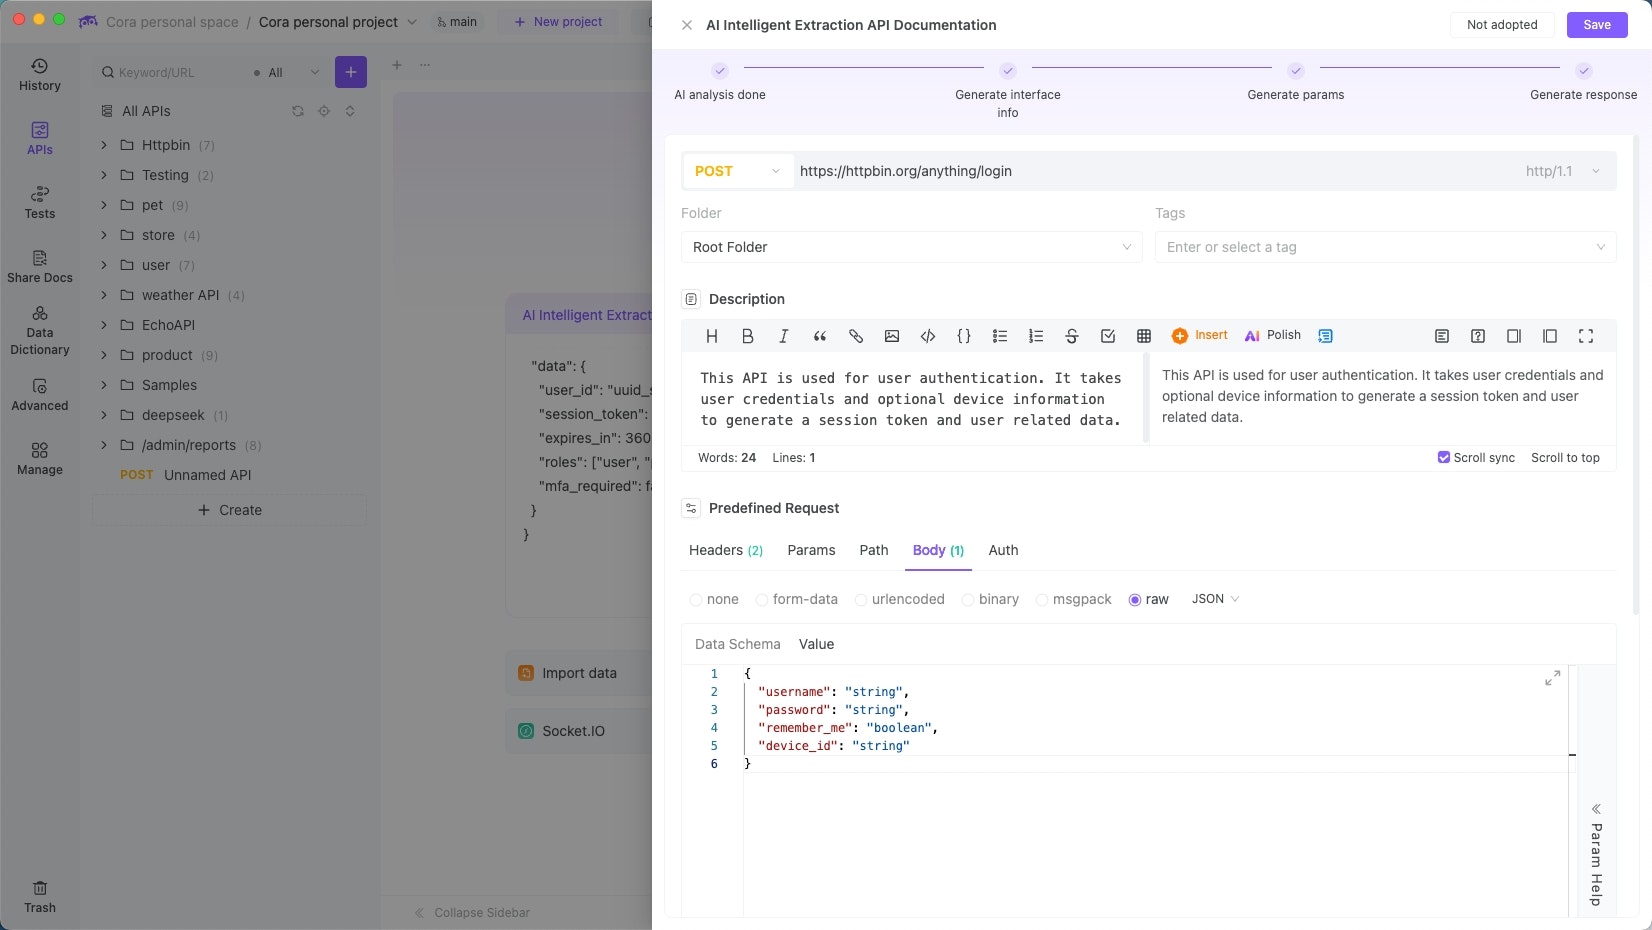Open the Trash in the sidebar
1652x930 pixels.
click(x=40, y=897)
